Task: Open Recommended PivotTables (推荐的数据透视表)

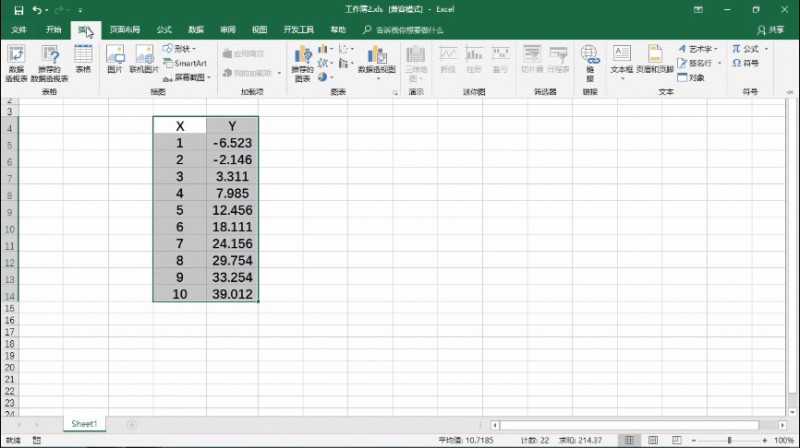Action: [x=49, y=63]
